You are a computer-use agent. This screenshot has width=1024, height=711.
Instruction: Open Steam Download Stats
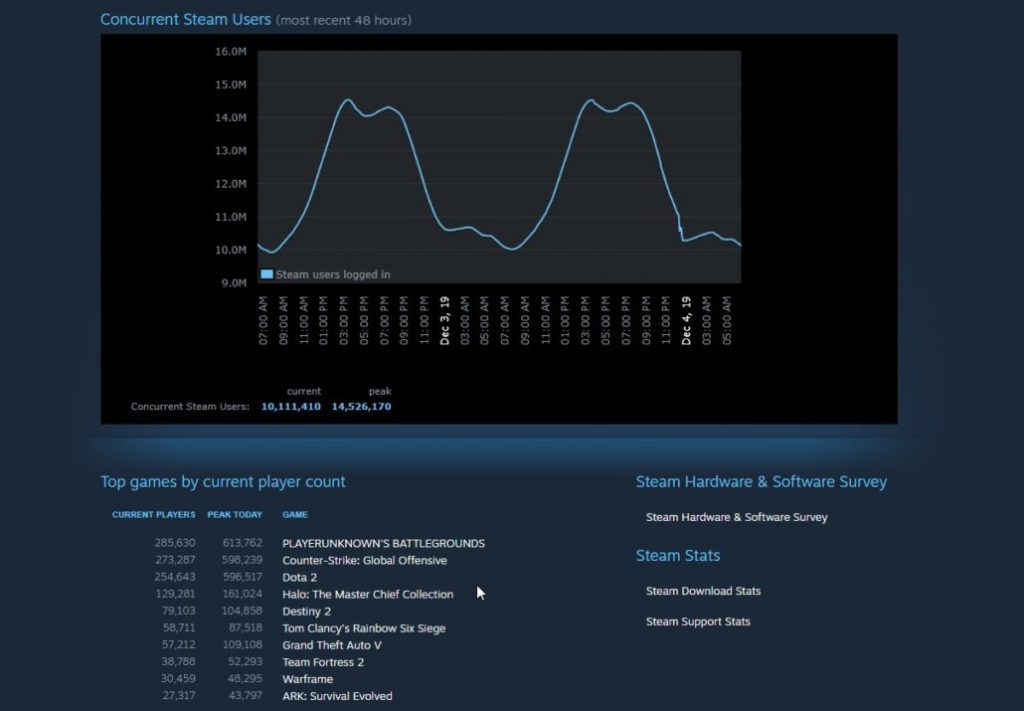pos(704,591)
